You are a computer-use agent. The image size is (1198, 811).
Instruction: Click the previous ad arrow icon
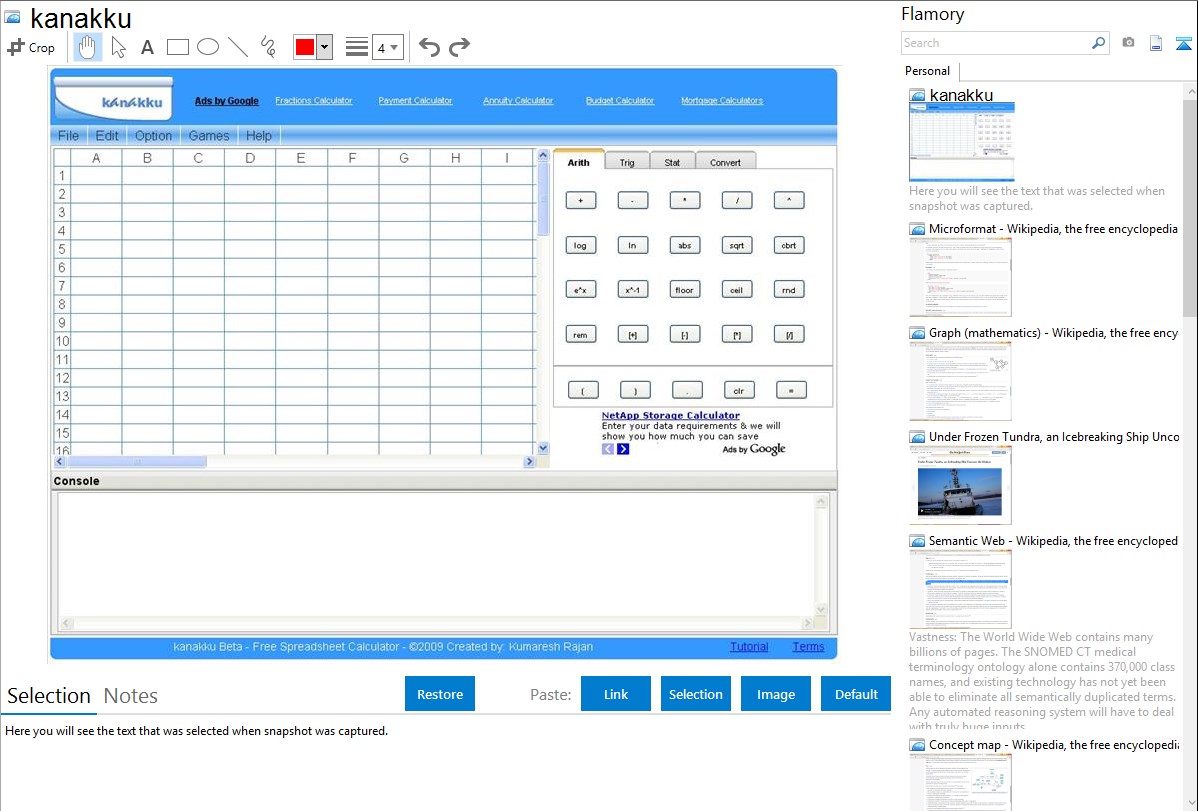pos(608,449)
